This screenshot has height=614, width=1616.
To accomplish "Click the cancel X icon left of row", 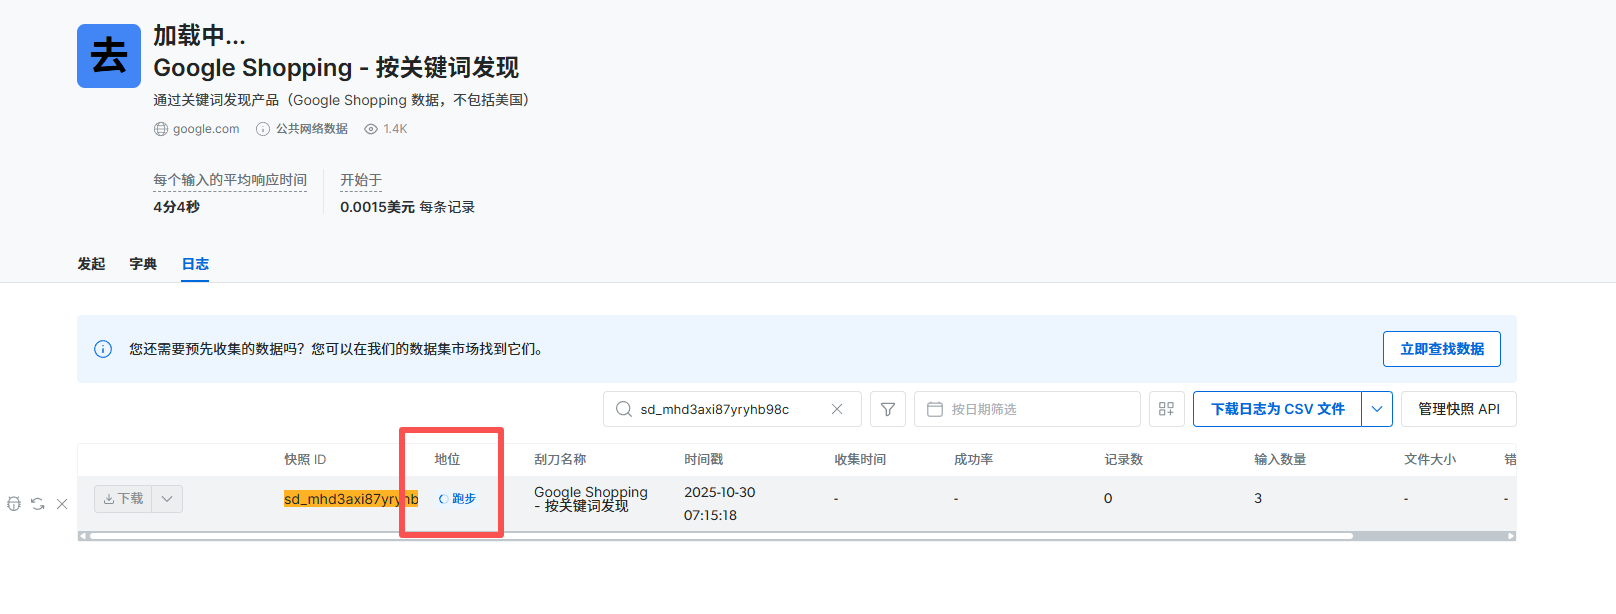I will coord(62,504).
